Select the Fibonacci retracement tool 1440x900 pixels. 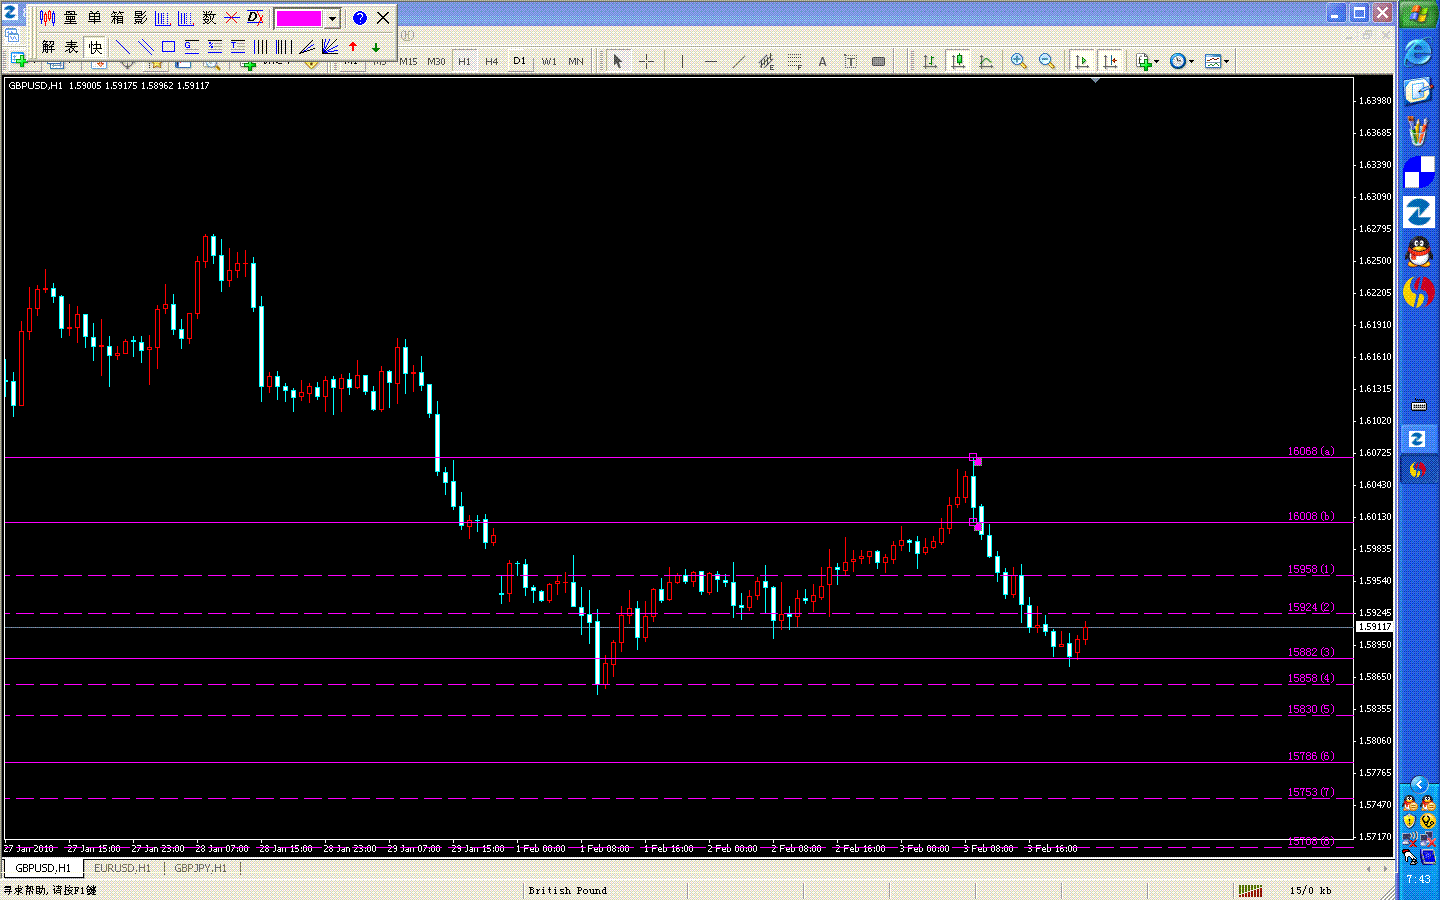coord(795,62)
